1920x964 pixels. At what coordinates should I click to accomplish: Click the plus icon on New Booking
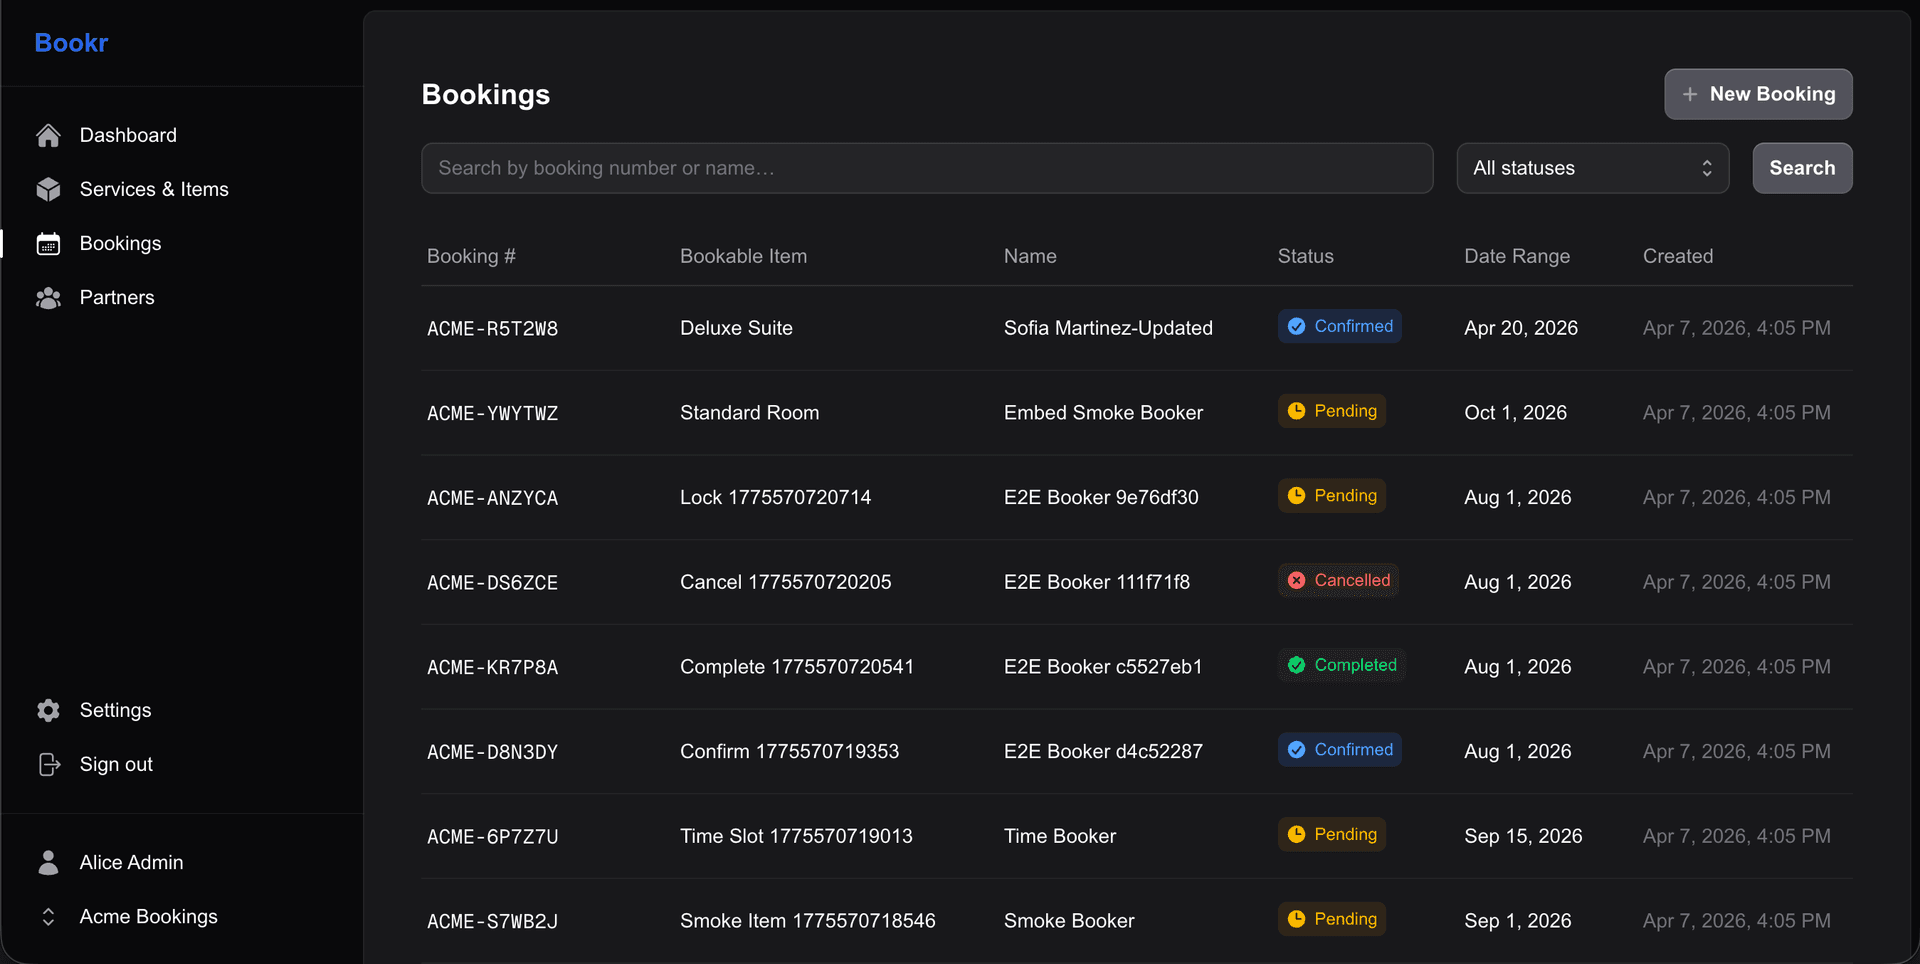(1690, 94)
